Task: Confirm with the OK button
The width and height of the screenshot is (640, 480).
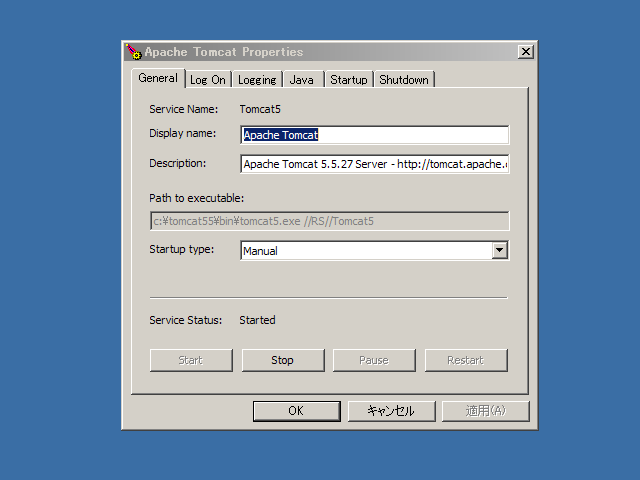Action: (297, 411)
